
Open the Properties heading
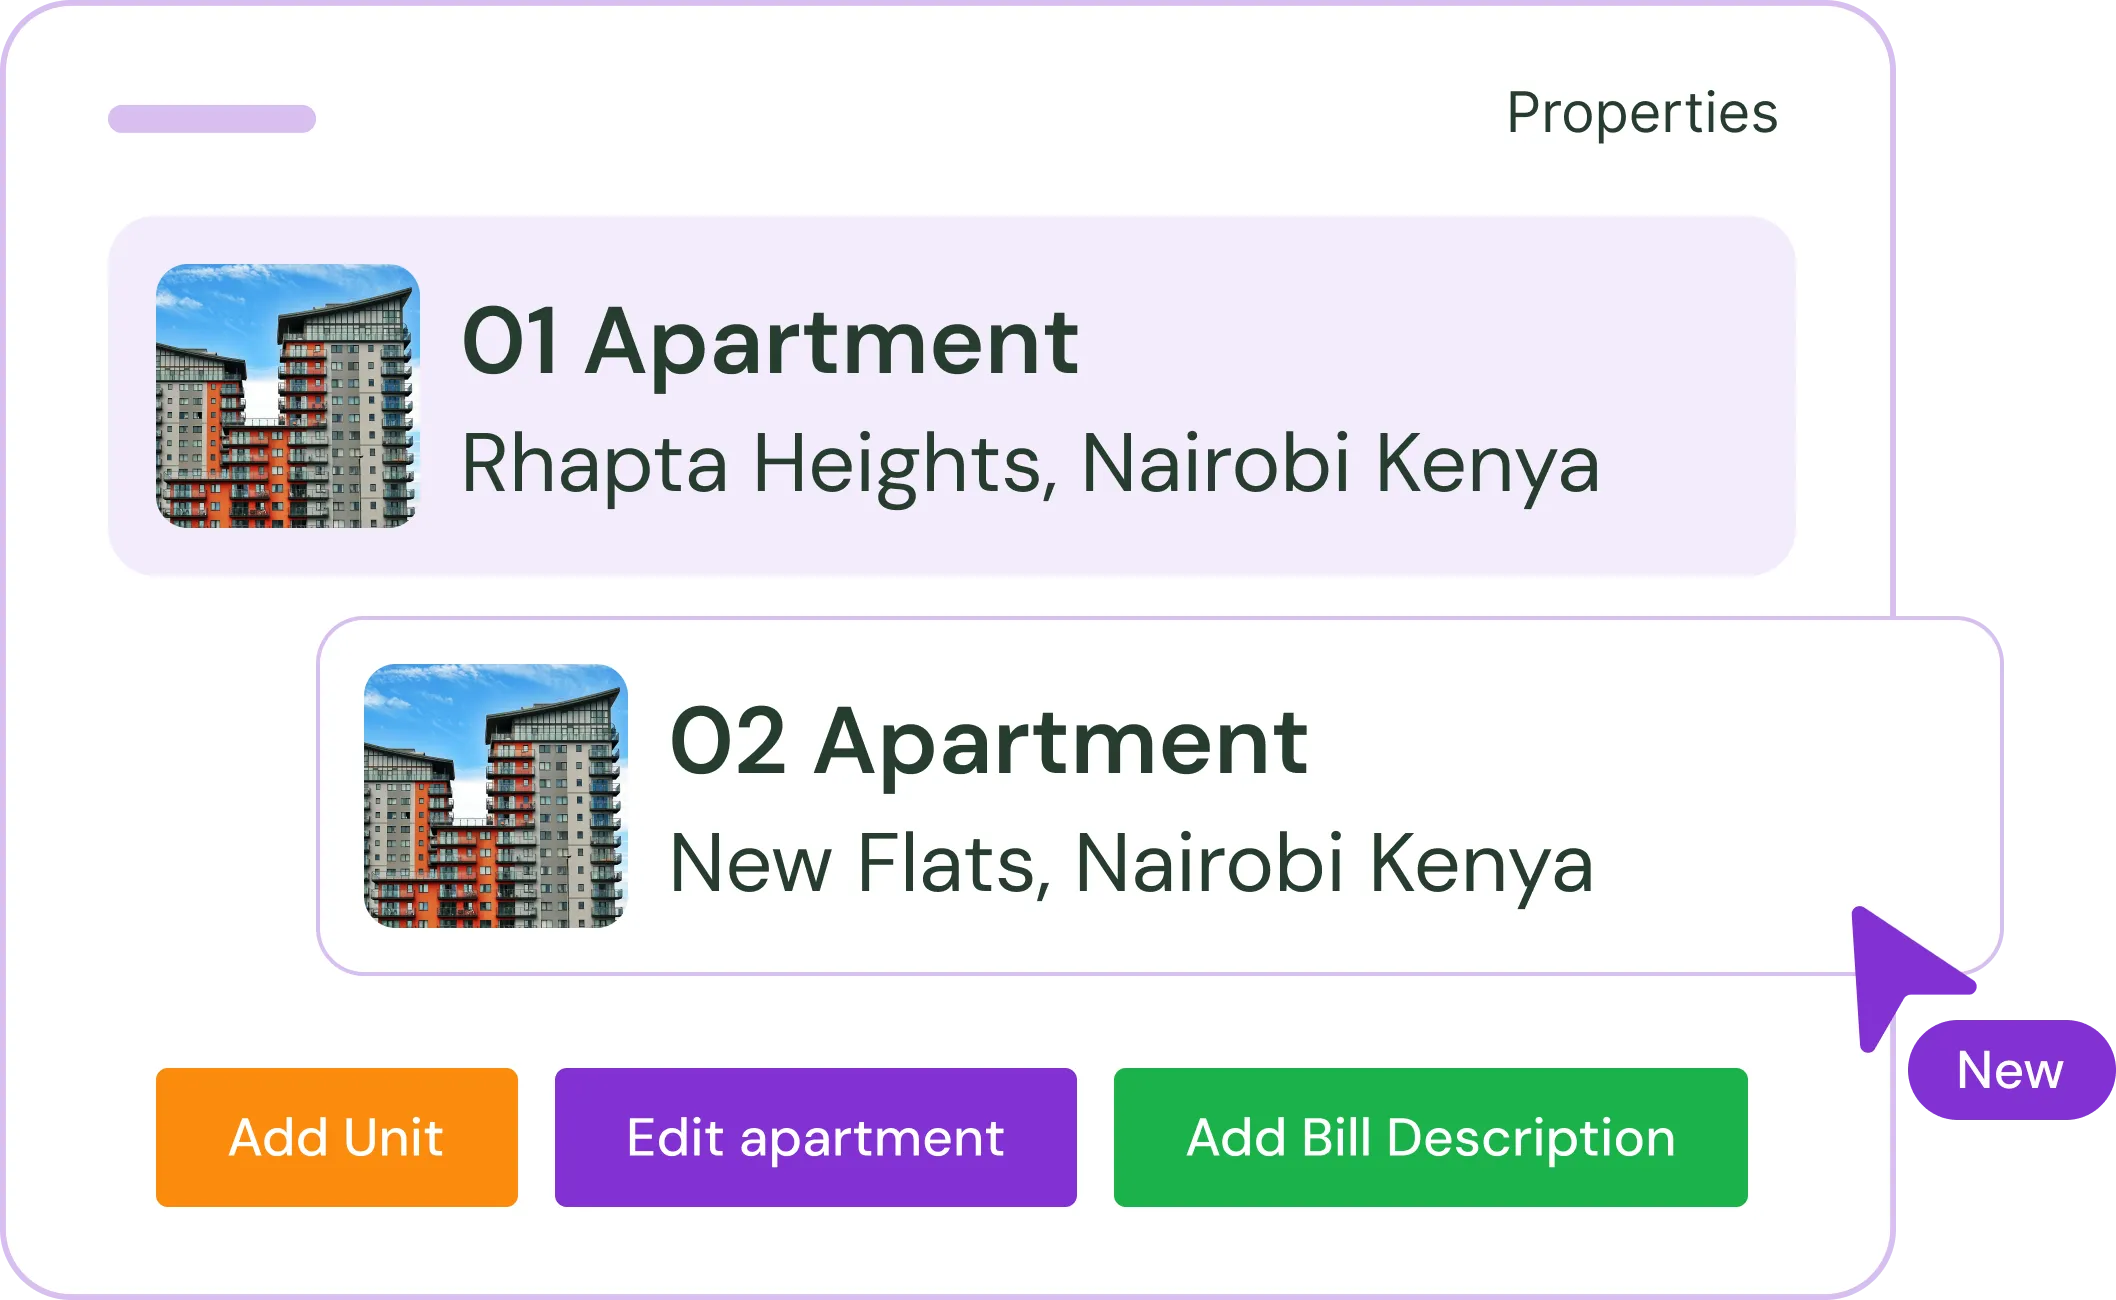click(x=1641, y=113)
